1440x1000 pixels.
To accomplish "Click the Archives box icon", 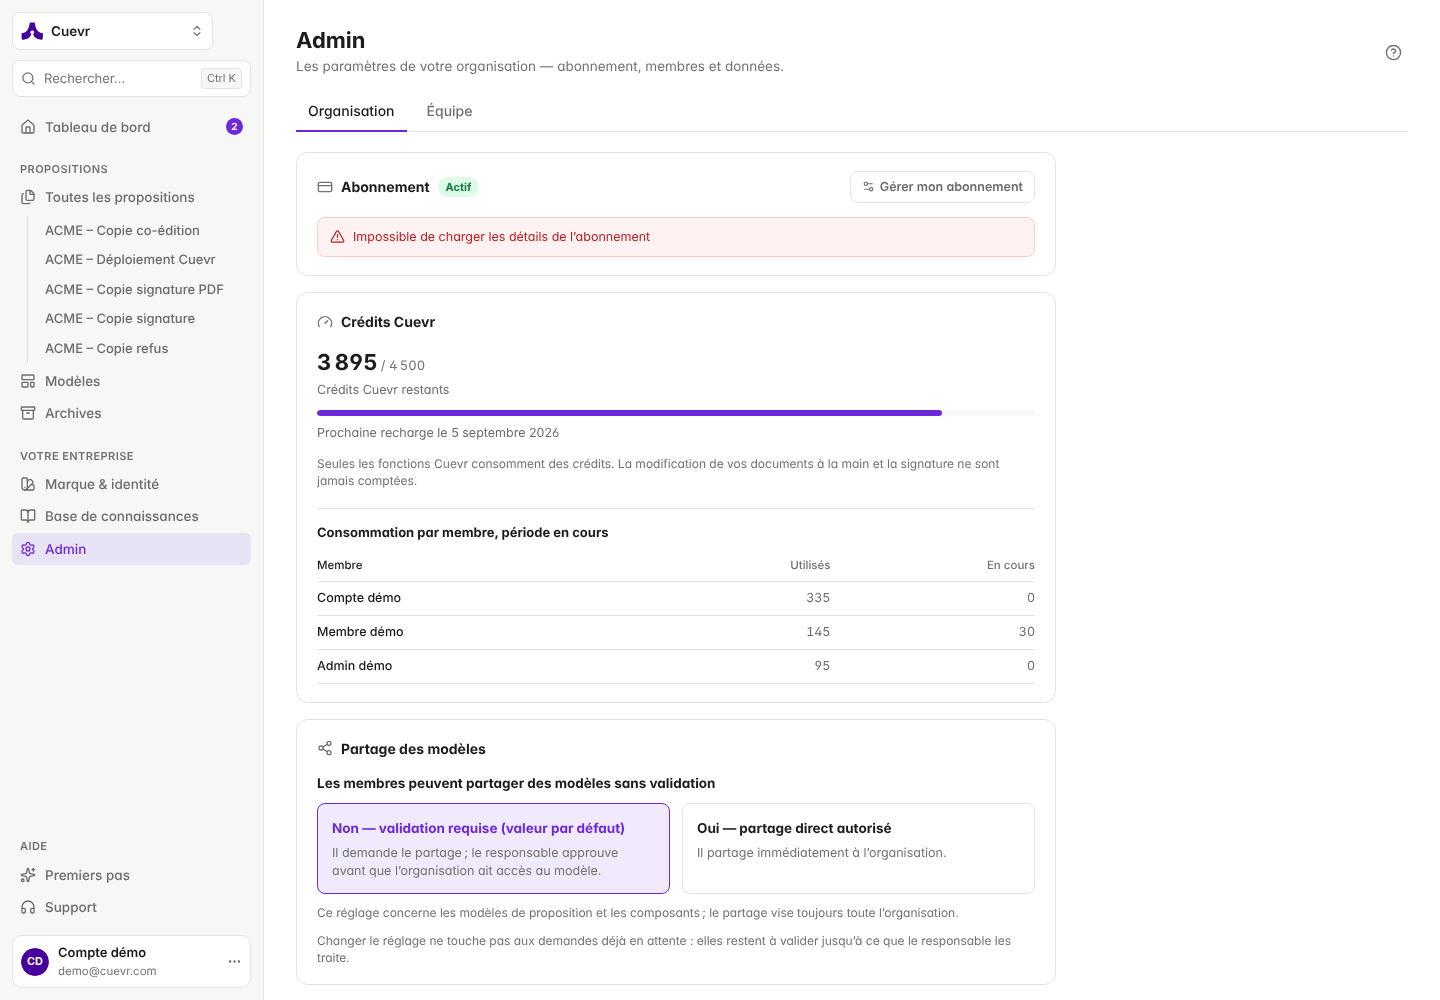I will [x=28, y=413].
